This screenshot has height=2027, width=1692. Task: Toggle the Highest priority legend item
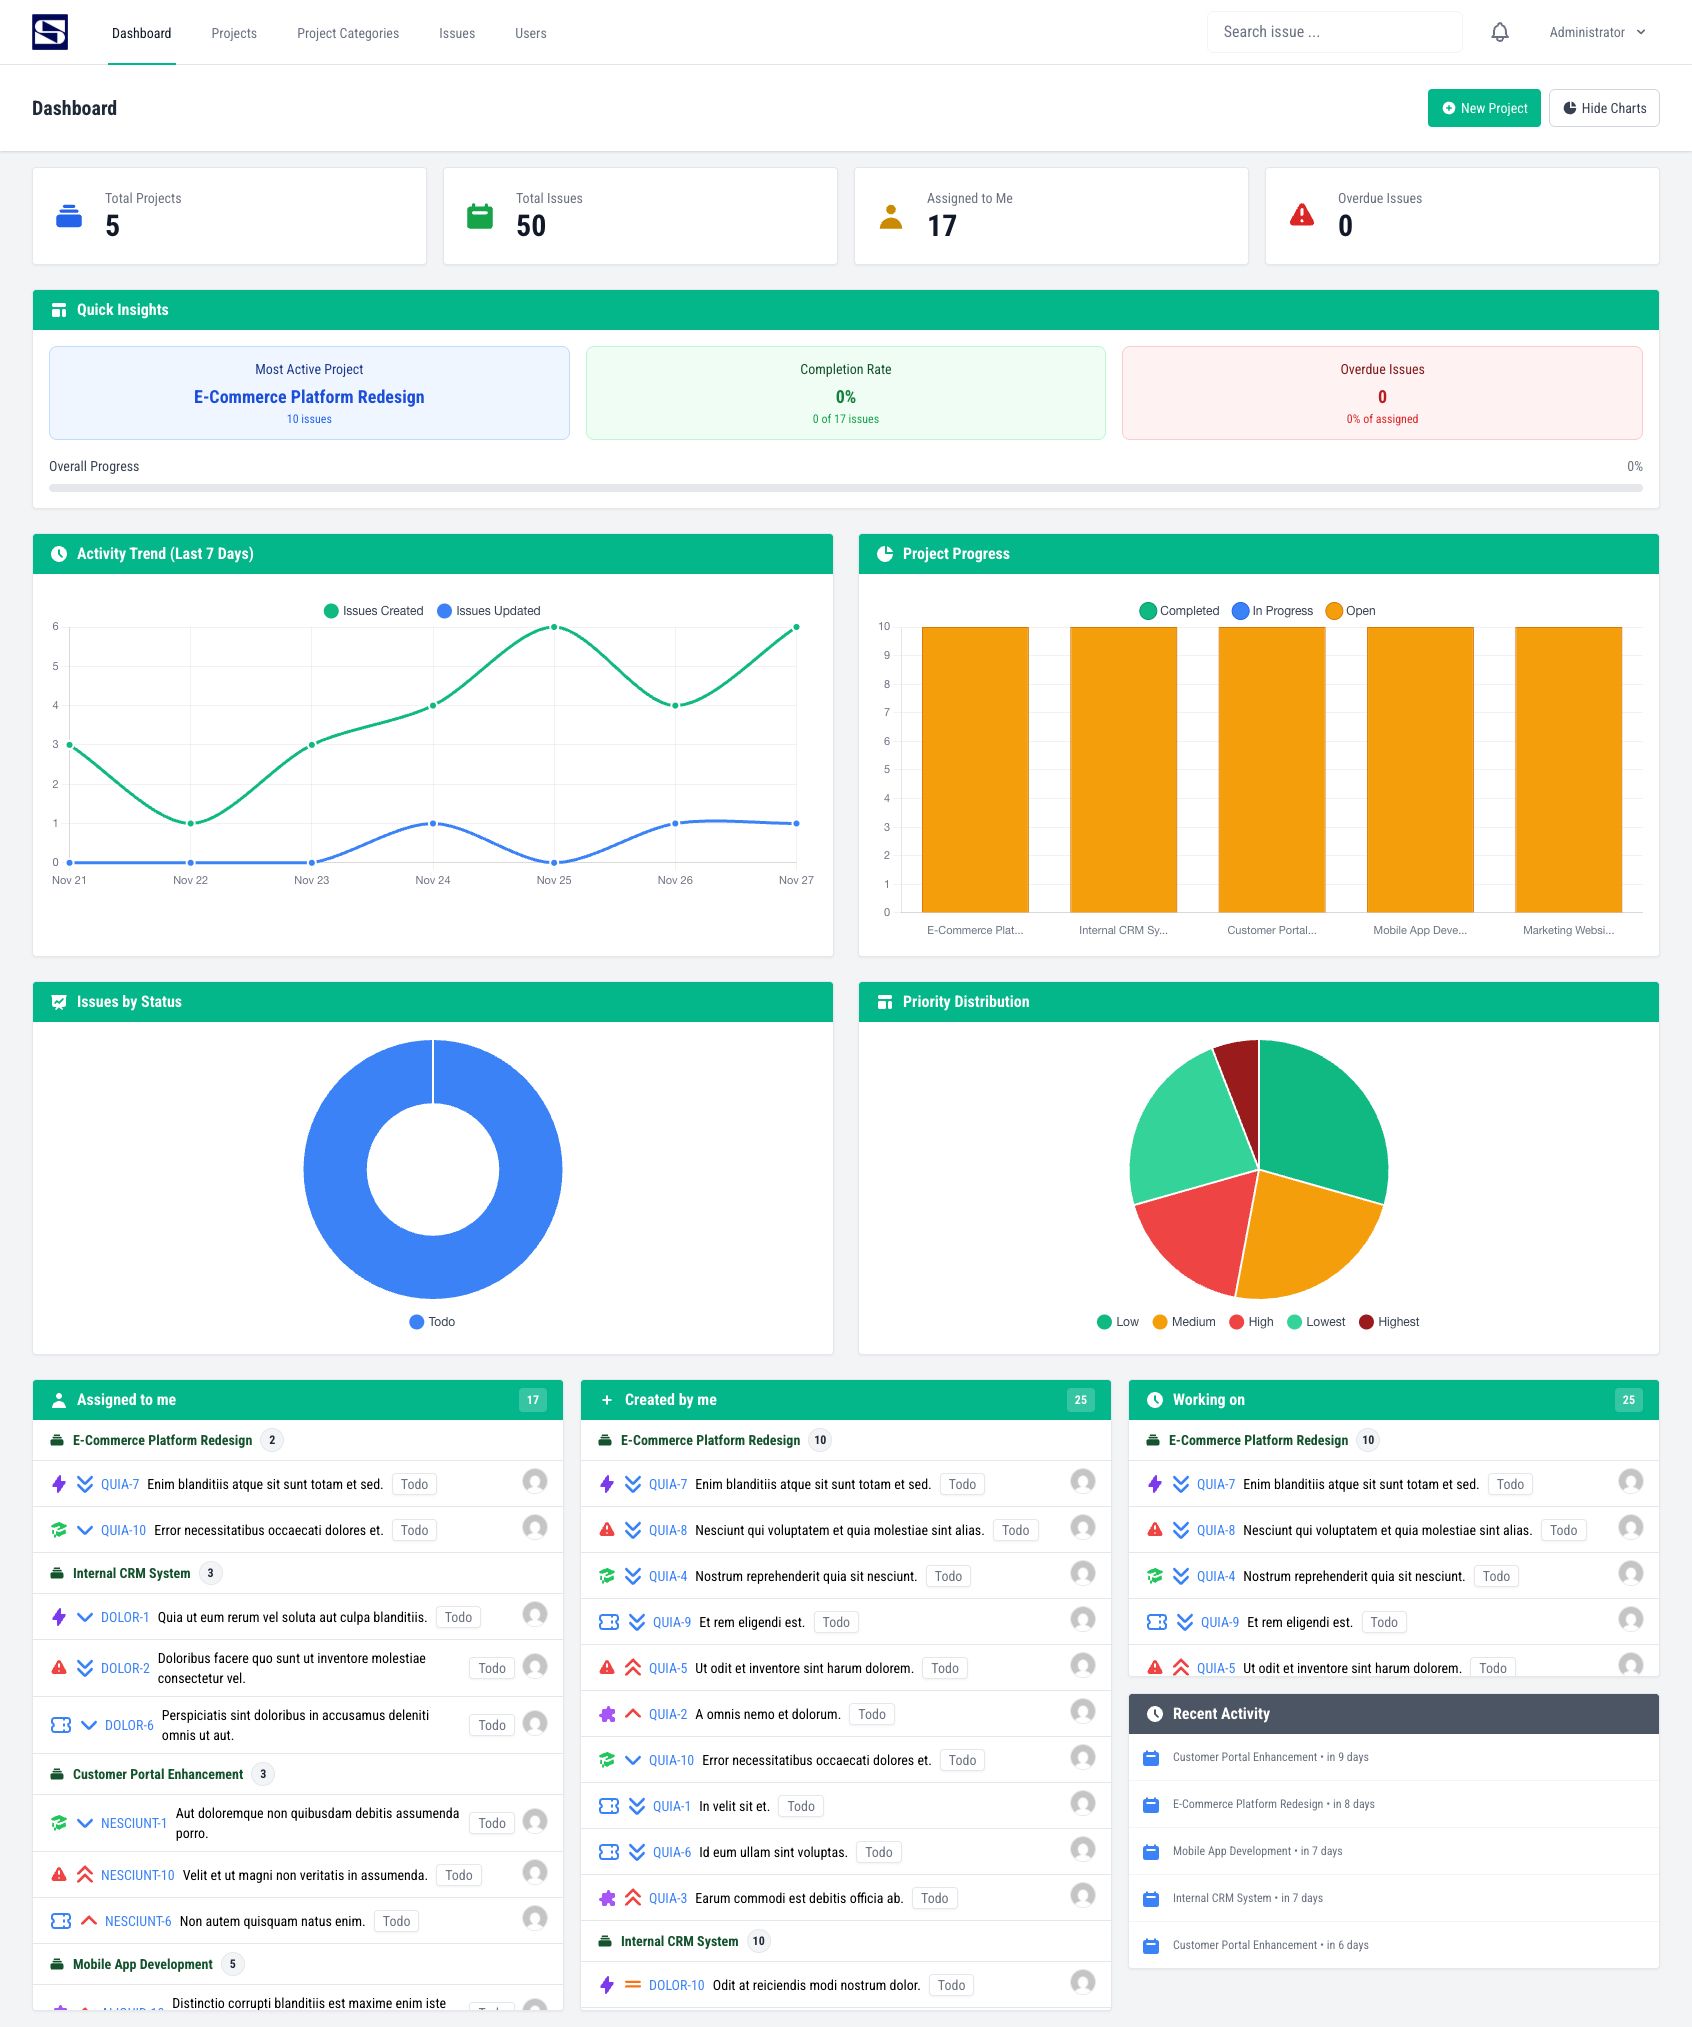point(1389,1322)
